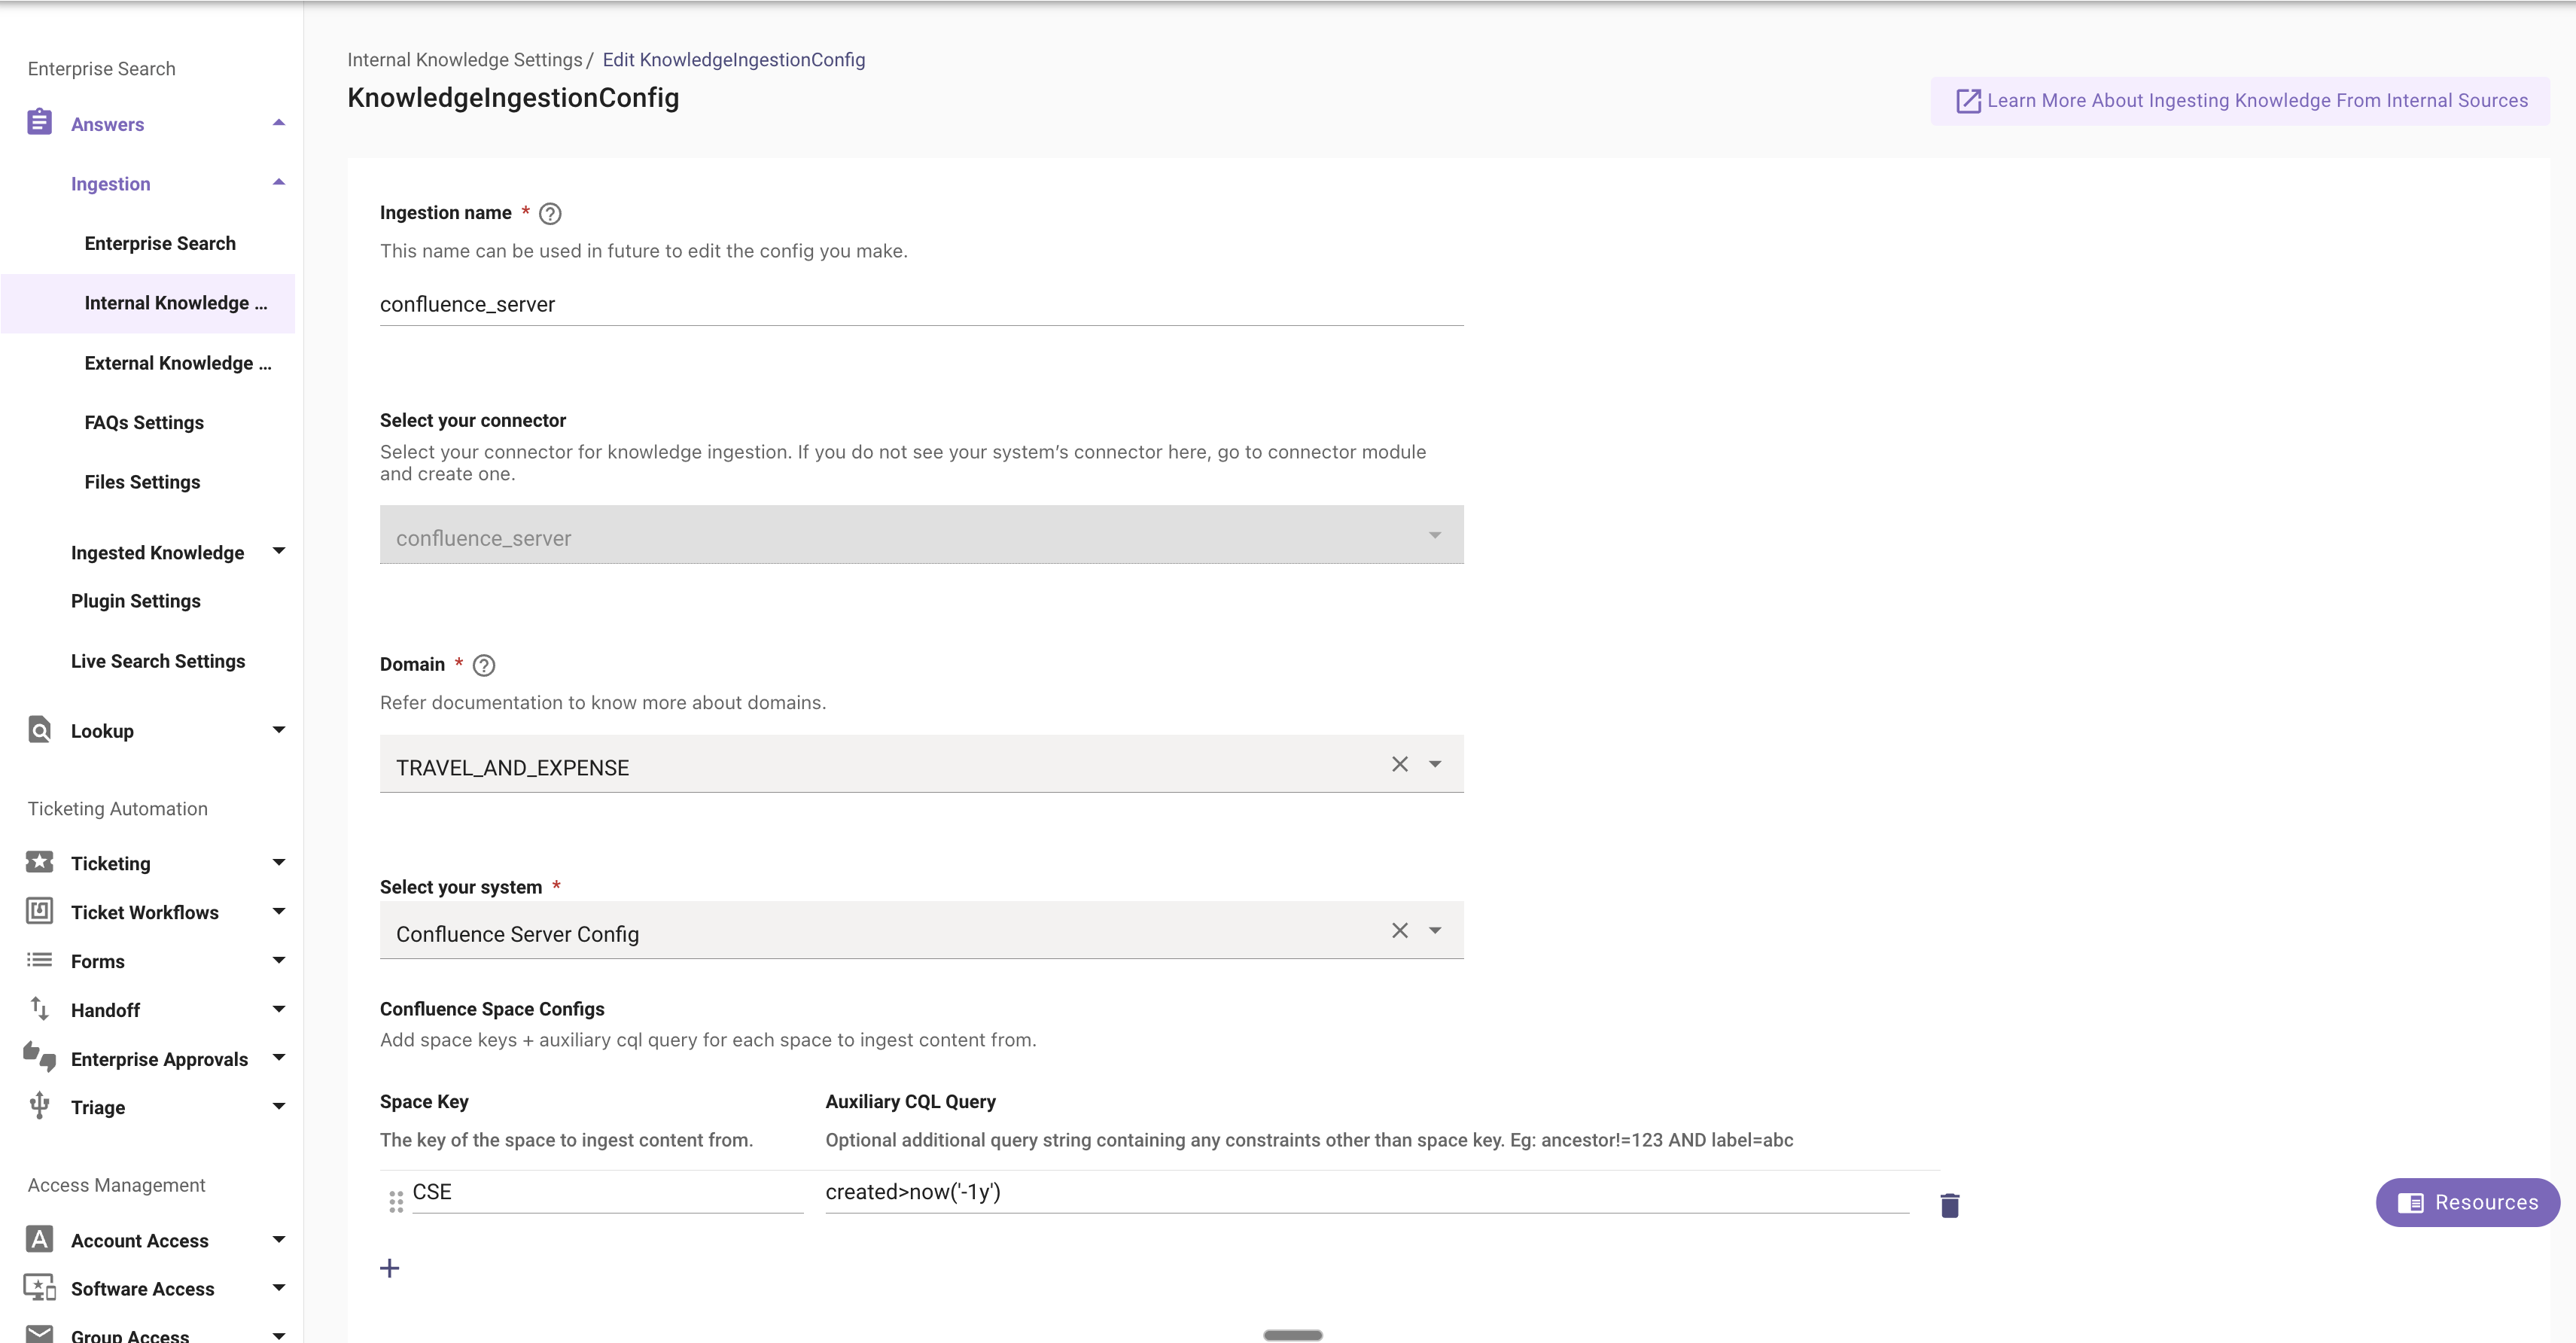Viewport: 2576px width, 1343px height.
Task: Click the Ticketing star icon in sidebar
Action: [39, 862]
